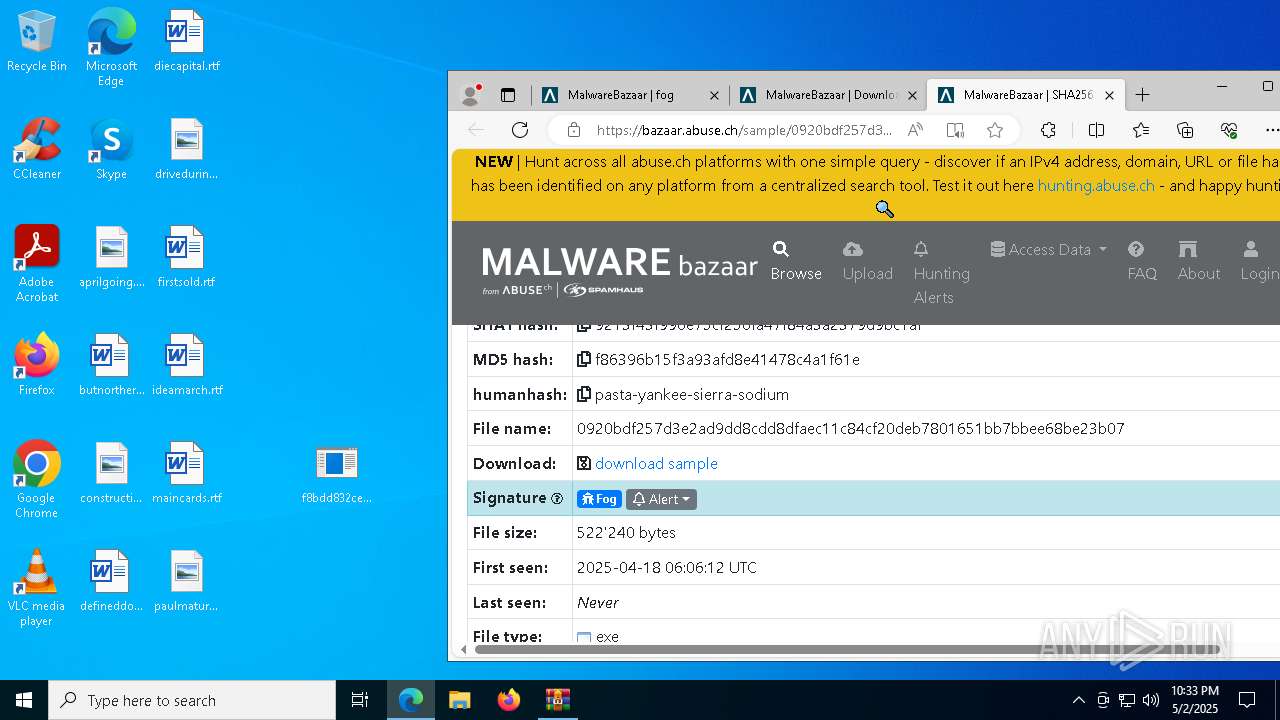Image resolution: width=1280 pixels, height=720 pixels.
Task: Open Task View on the taskbar
Action: coord(360,700)
